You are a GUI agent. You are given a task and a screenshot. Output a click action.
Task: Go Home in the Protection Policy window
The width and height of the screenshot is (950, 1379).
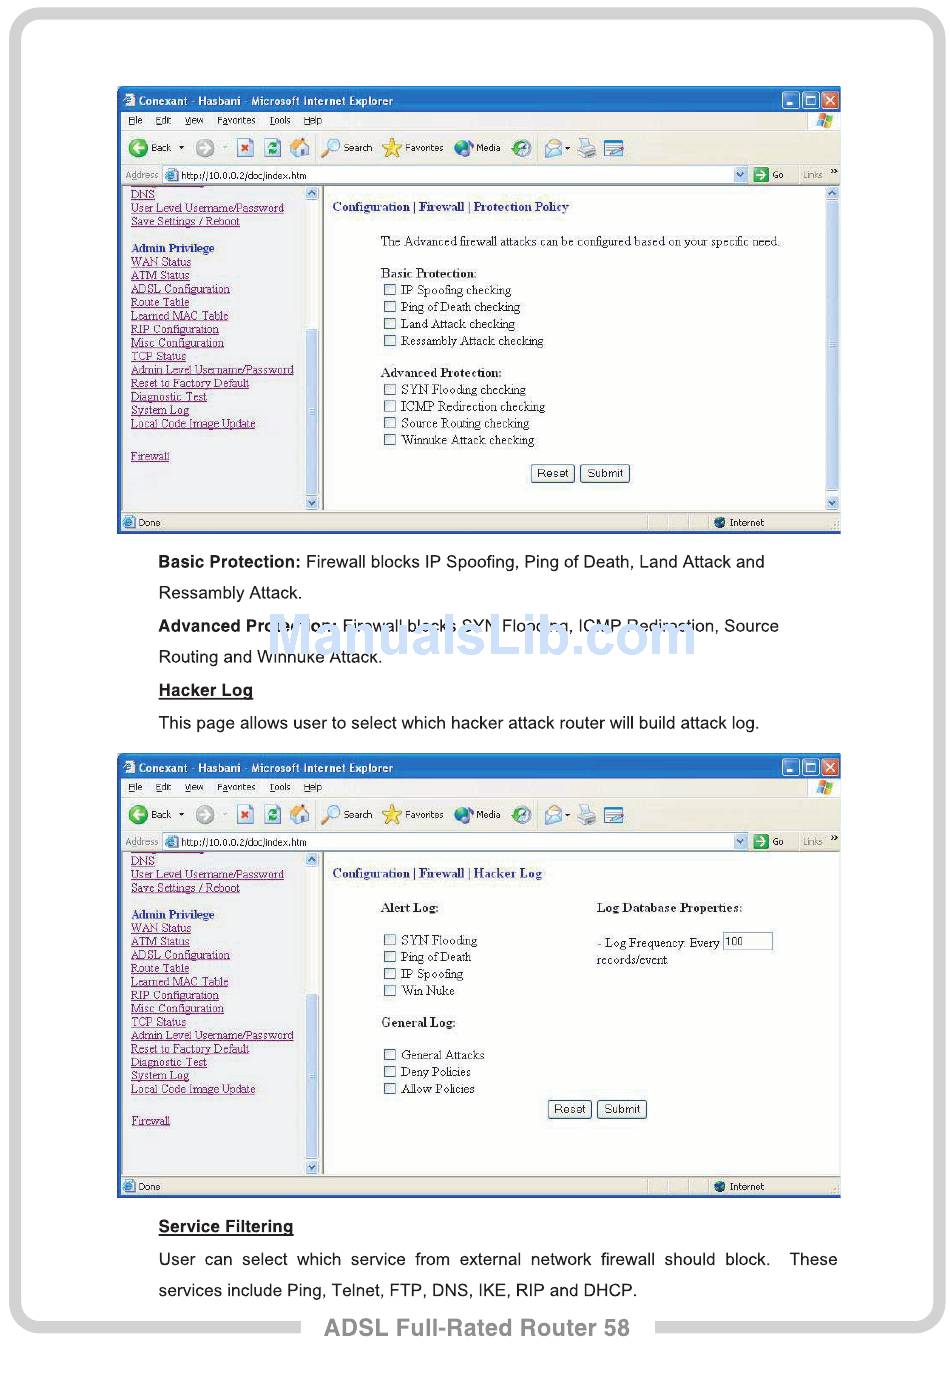tap(299, 148)
